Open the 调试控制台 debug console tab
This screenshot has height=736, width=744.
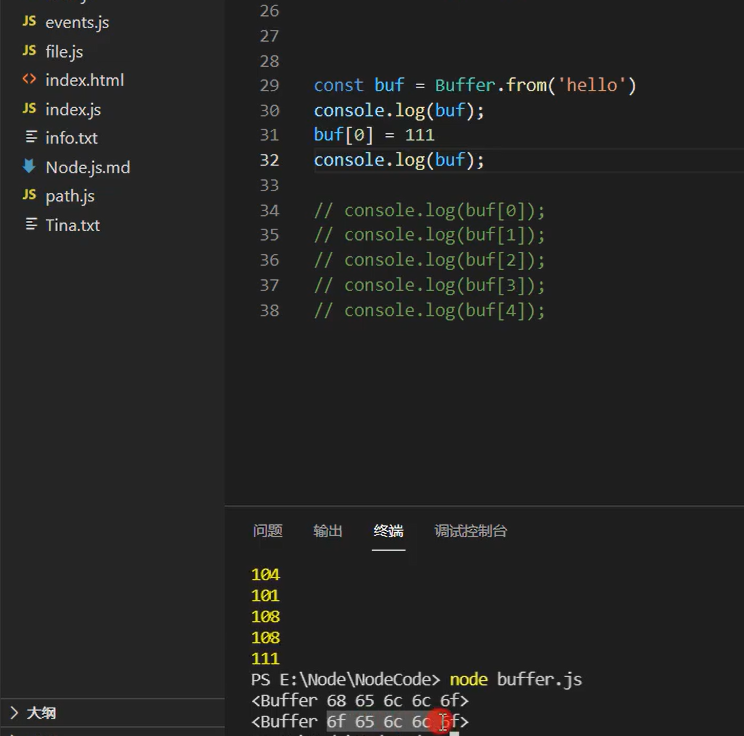point(471,531)
